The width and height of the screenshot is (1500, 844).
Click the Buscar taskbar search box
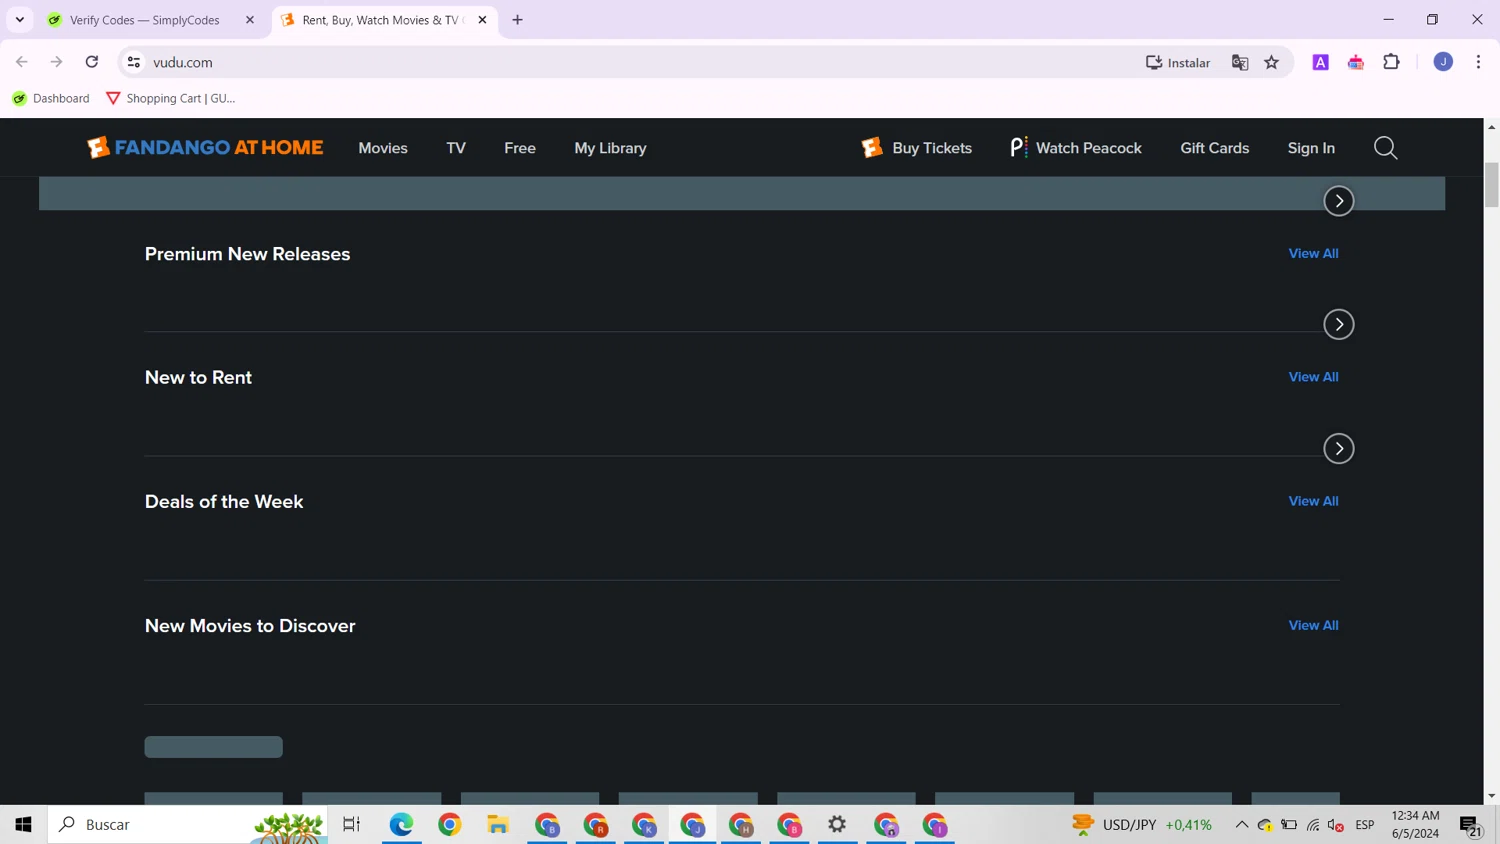(x=188, y=825)
